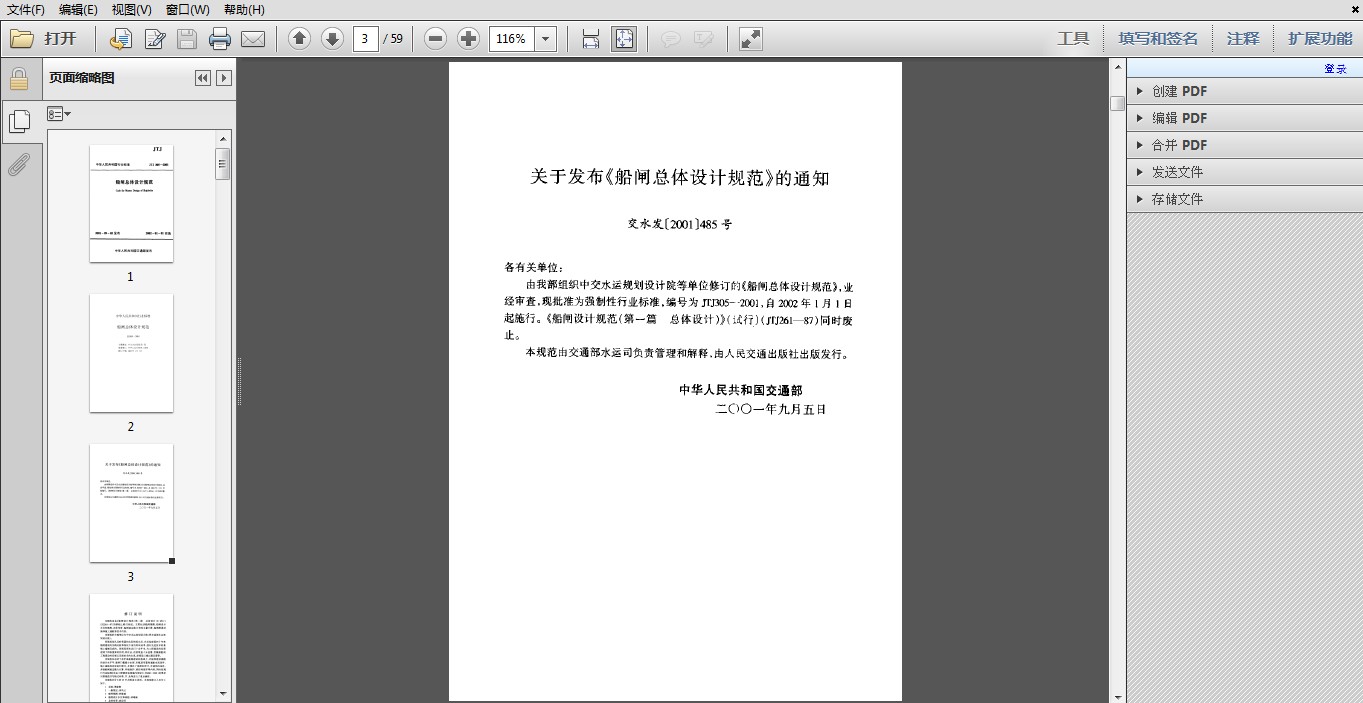Click the thumbnail panel scroll up arrow
This screenshot has width=1363, height=703.
coord(223,138)
